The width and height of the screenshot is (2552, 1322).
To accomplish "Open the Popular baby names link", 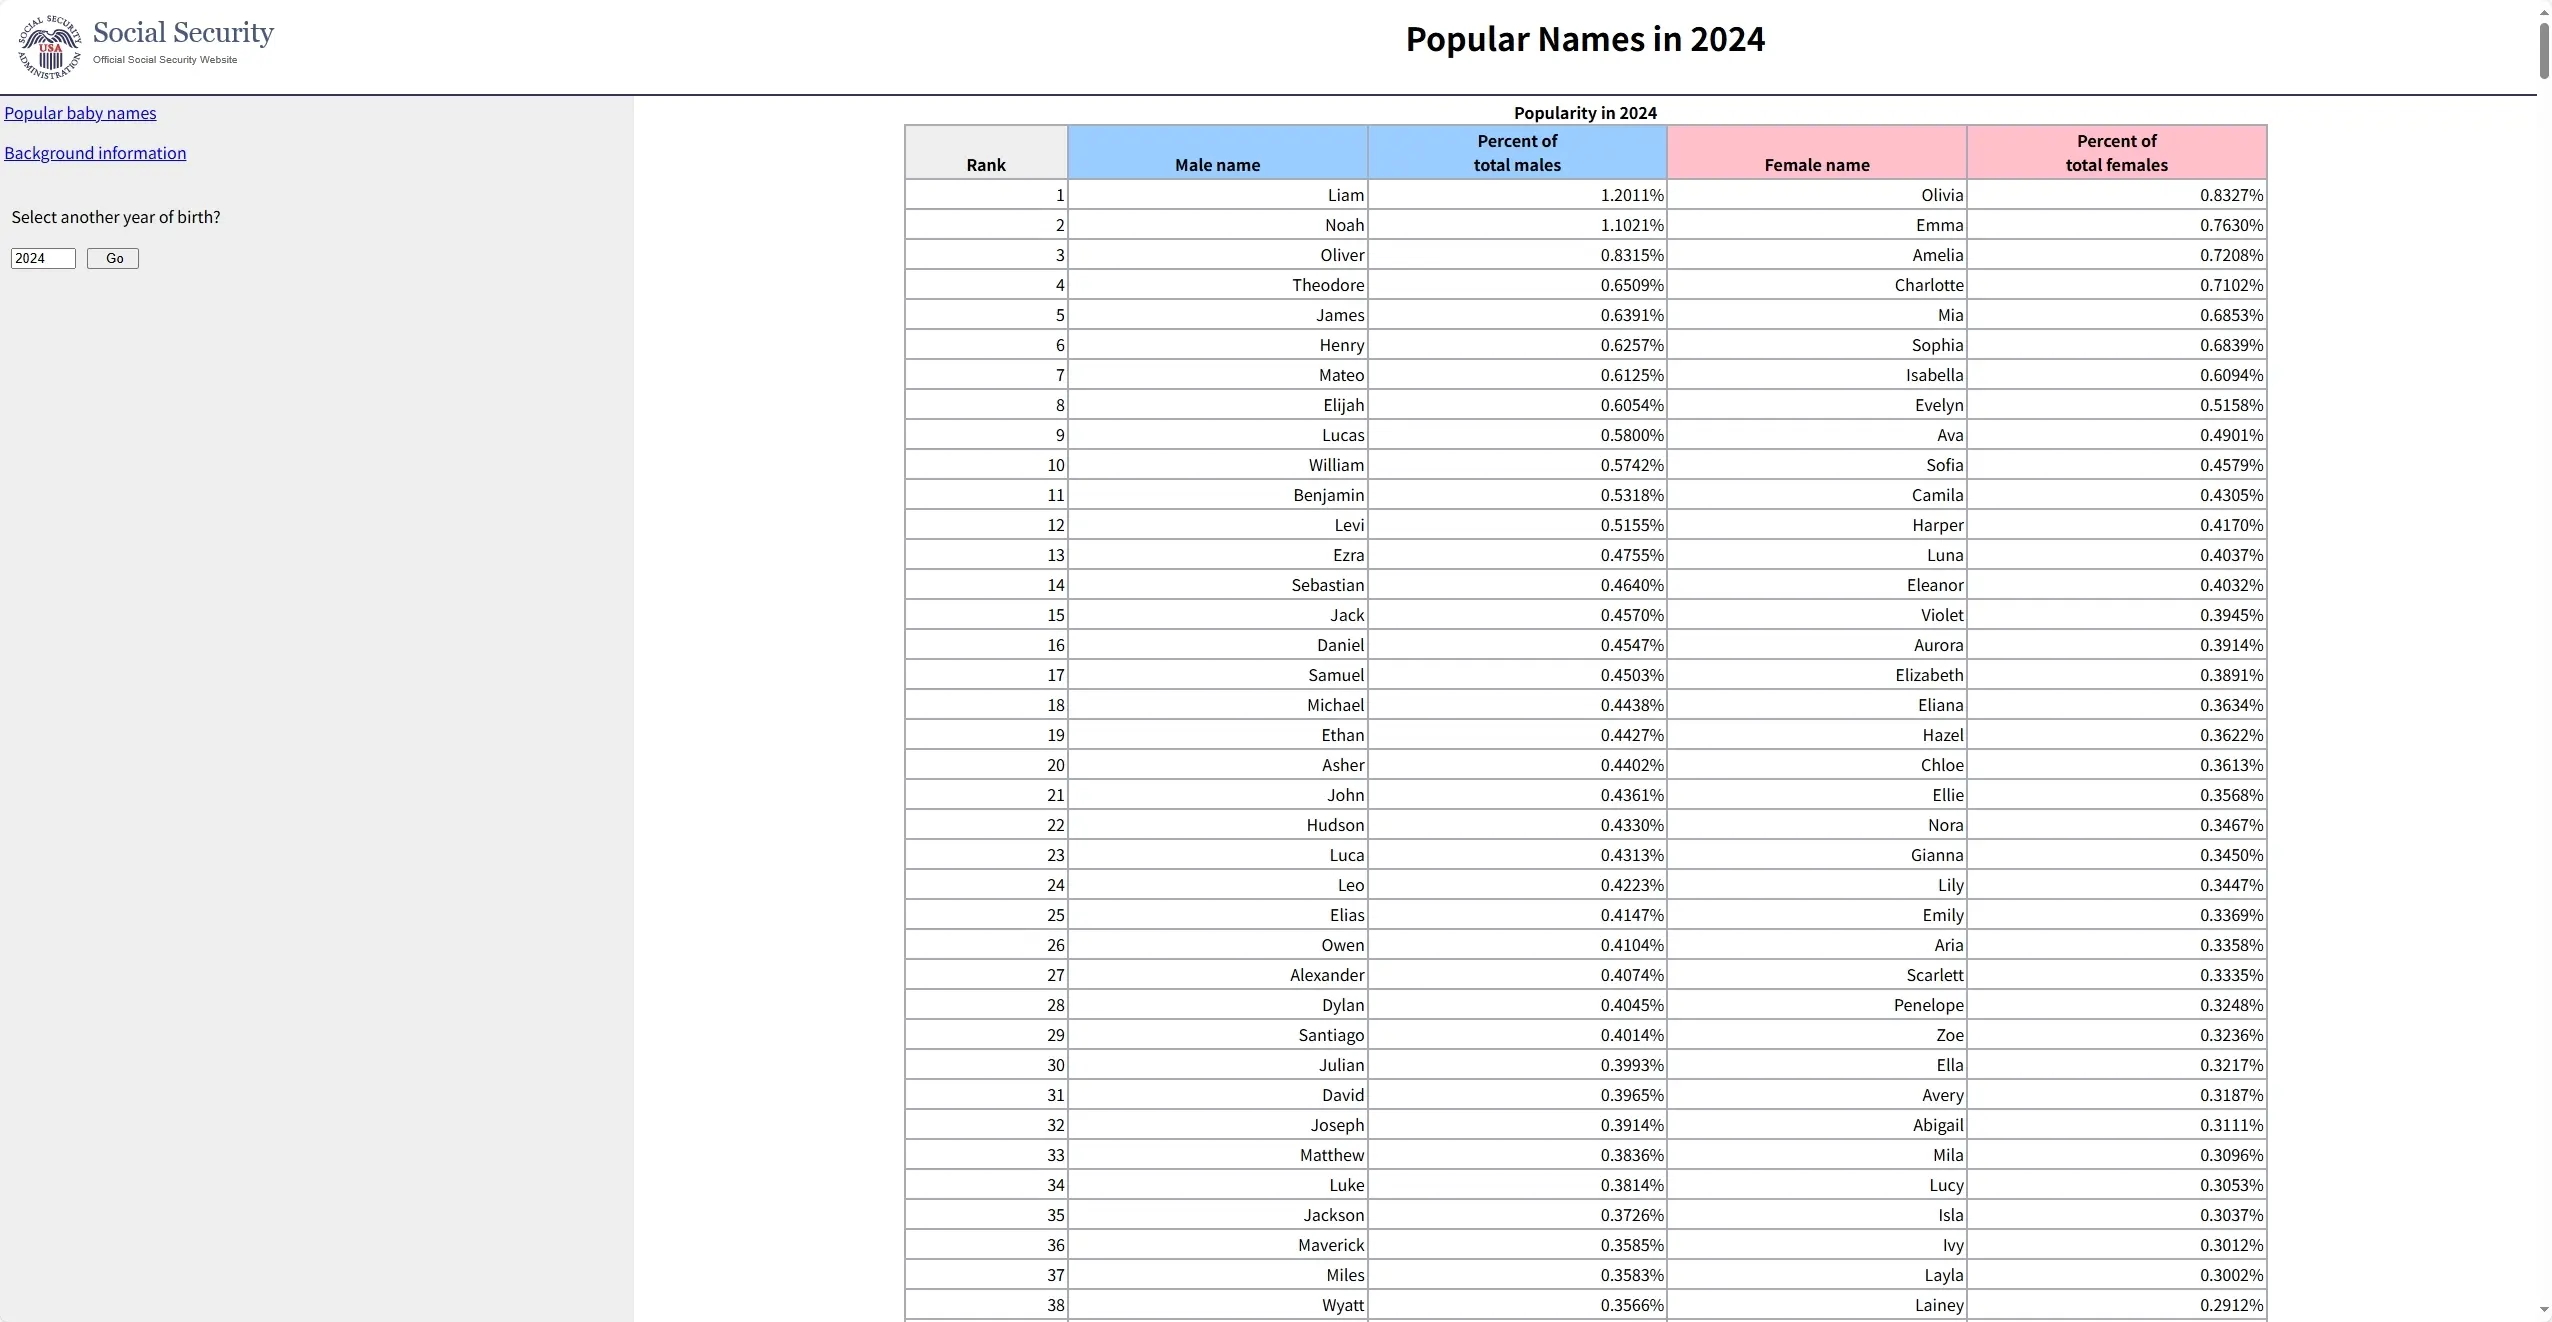I will (x=80, y=113).
